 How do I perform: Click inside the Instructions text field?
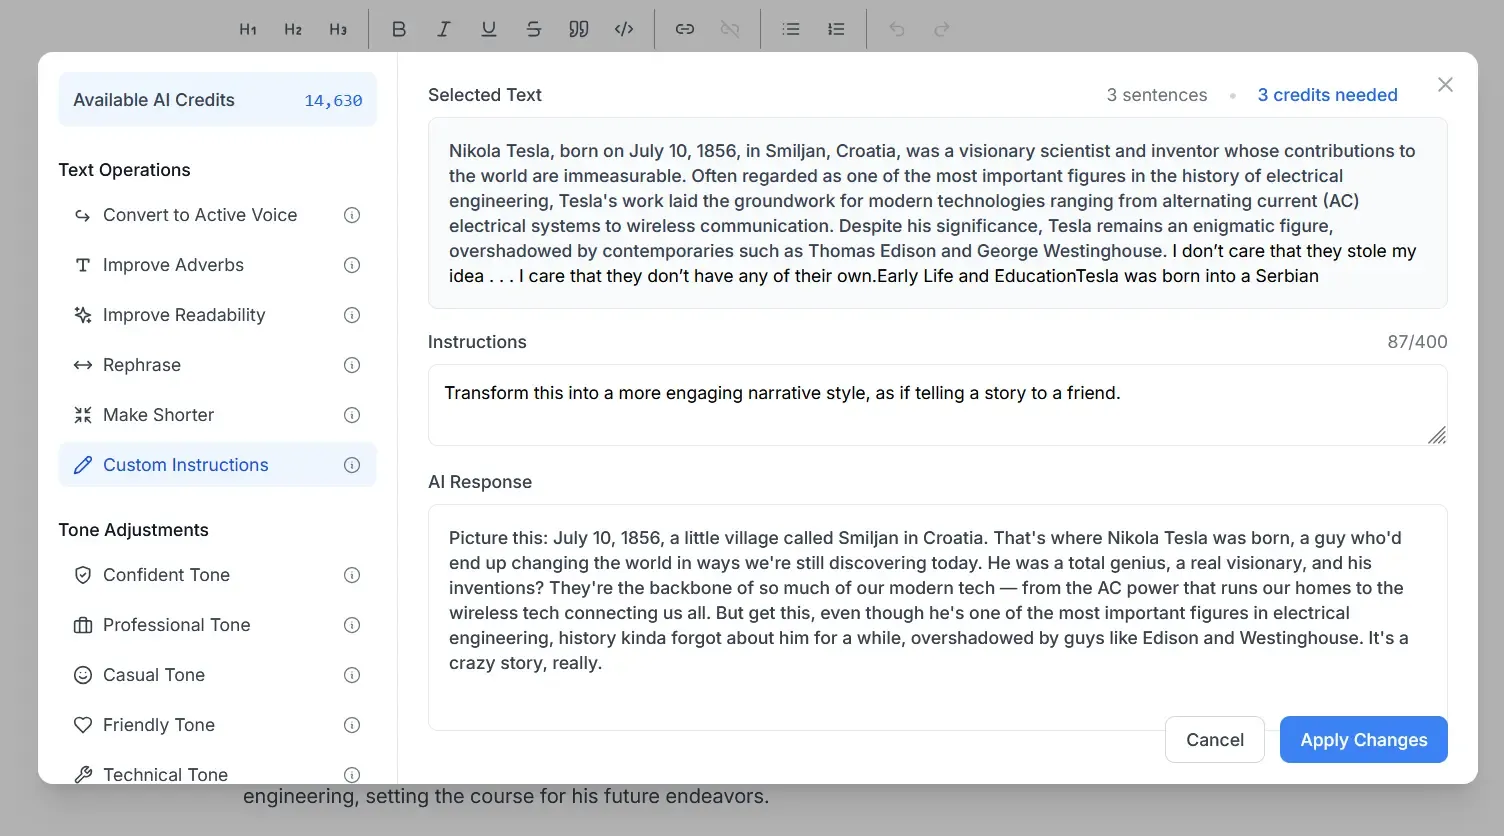937,405
